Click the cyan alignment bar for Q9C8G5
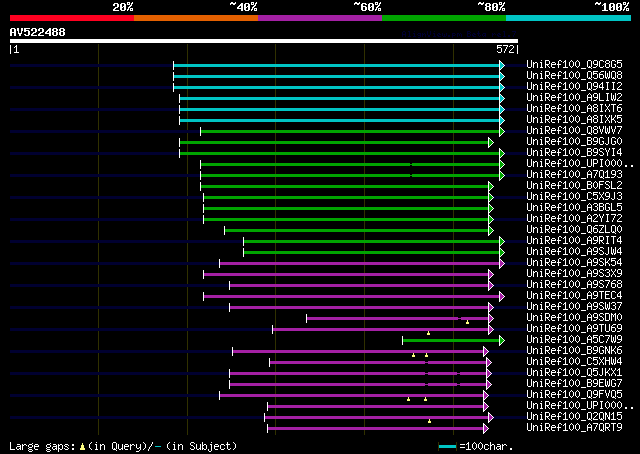The image size is (640, 454). point(337,65)
